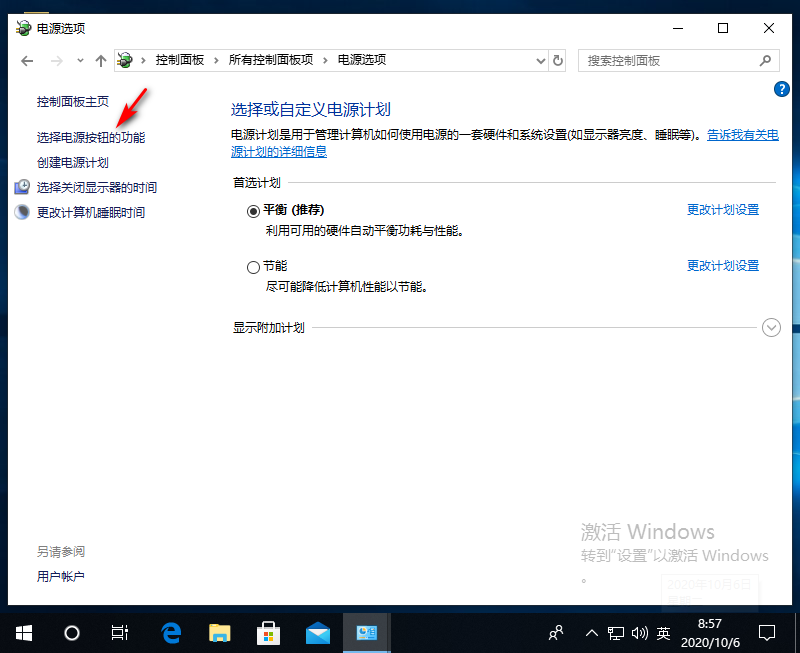Expand 显示附加计划 with the chevron

770,327
